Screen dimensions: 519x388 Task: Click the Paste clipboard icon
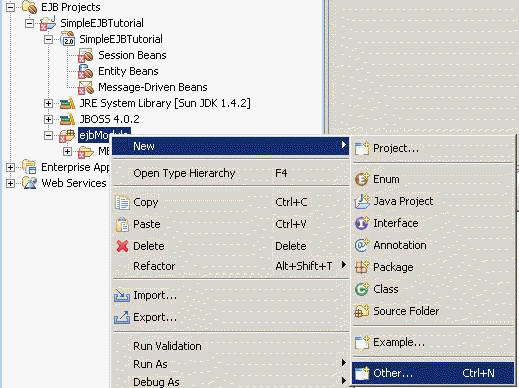(x=122, y=224)
